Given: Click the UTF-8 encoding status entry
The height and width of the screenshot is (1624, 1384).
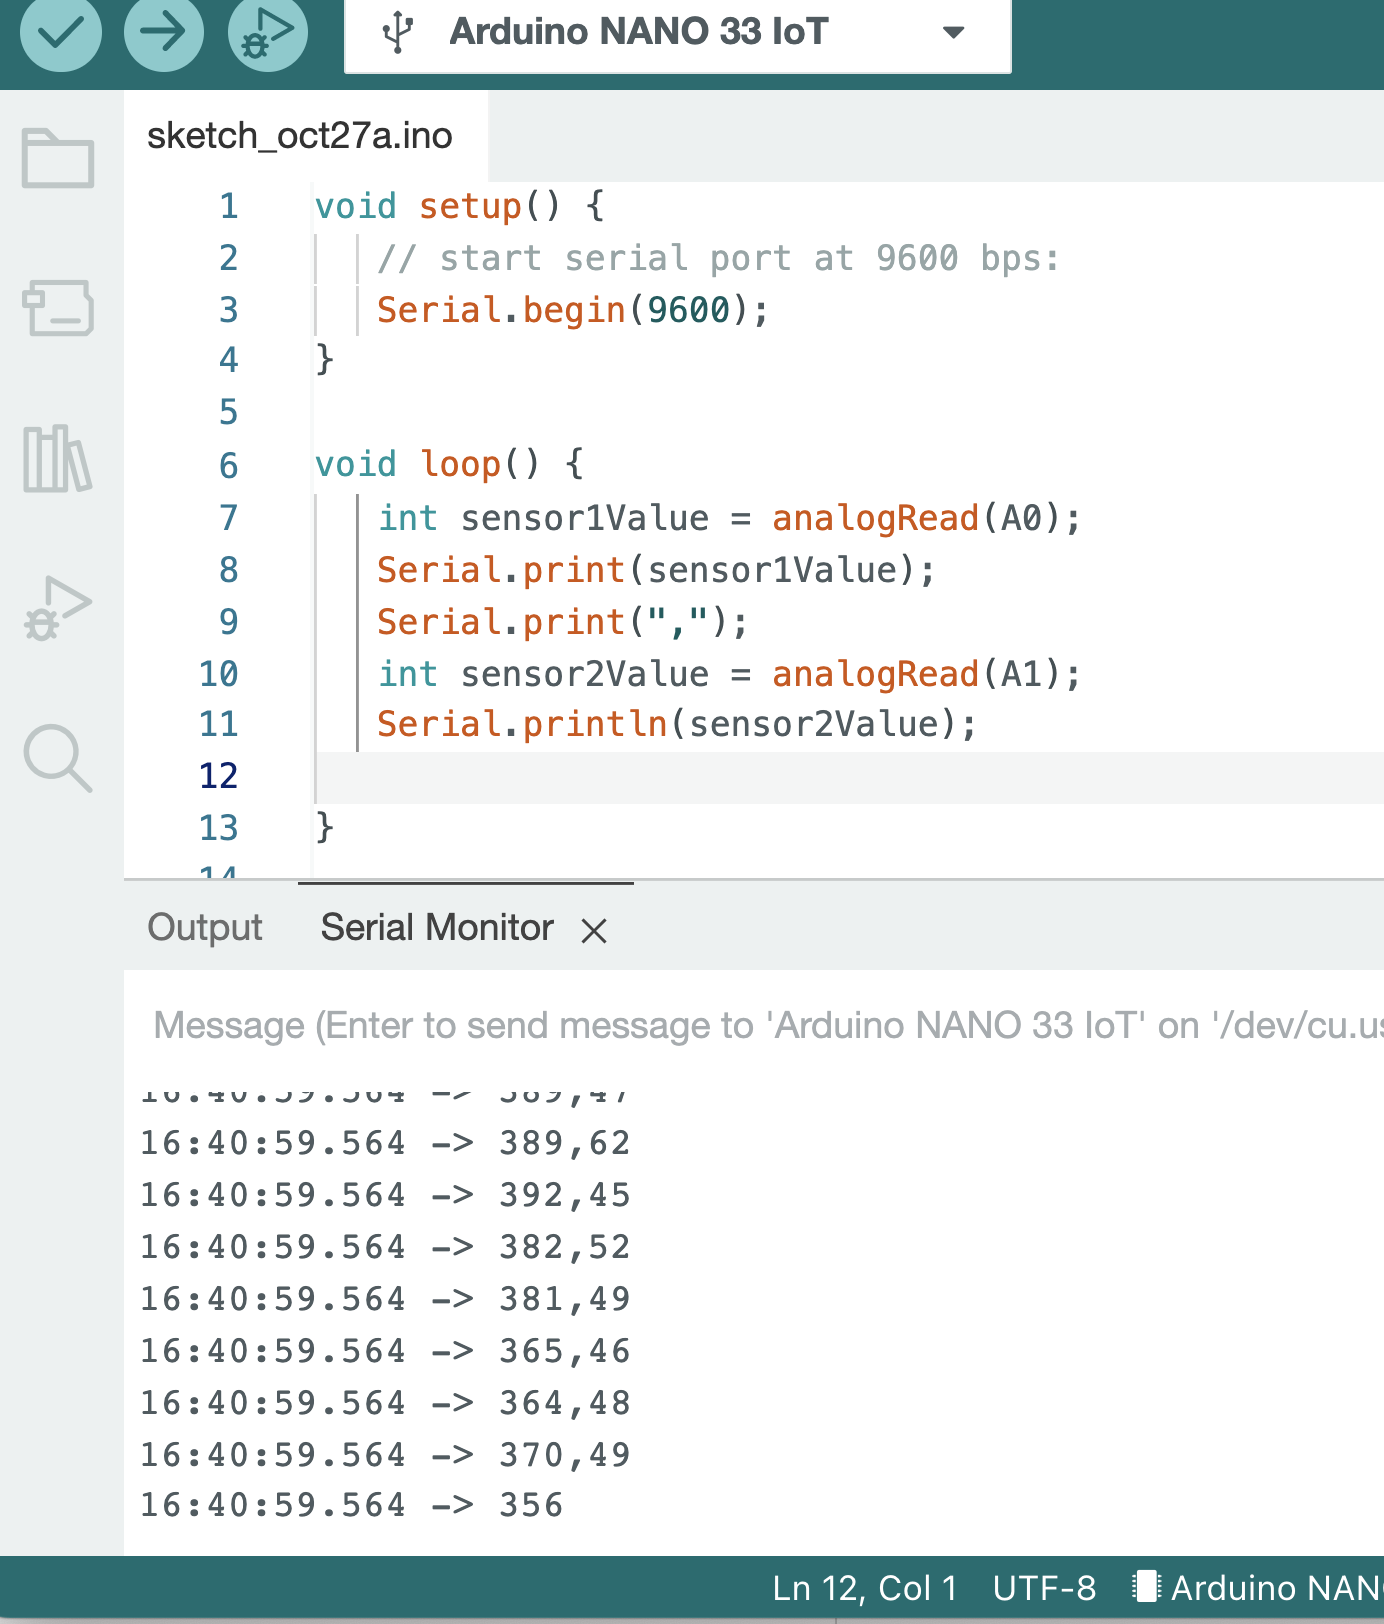Looking at the screenshot, I should (x=1044, y=1588).
